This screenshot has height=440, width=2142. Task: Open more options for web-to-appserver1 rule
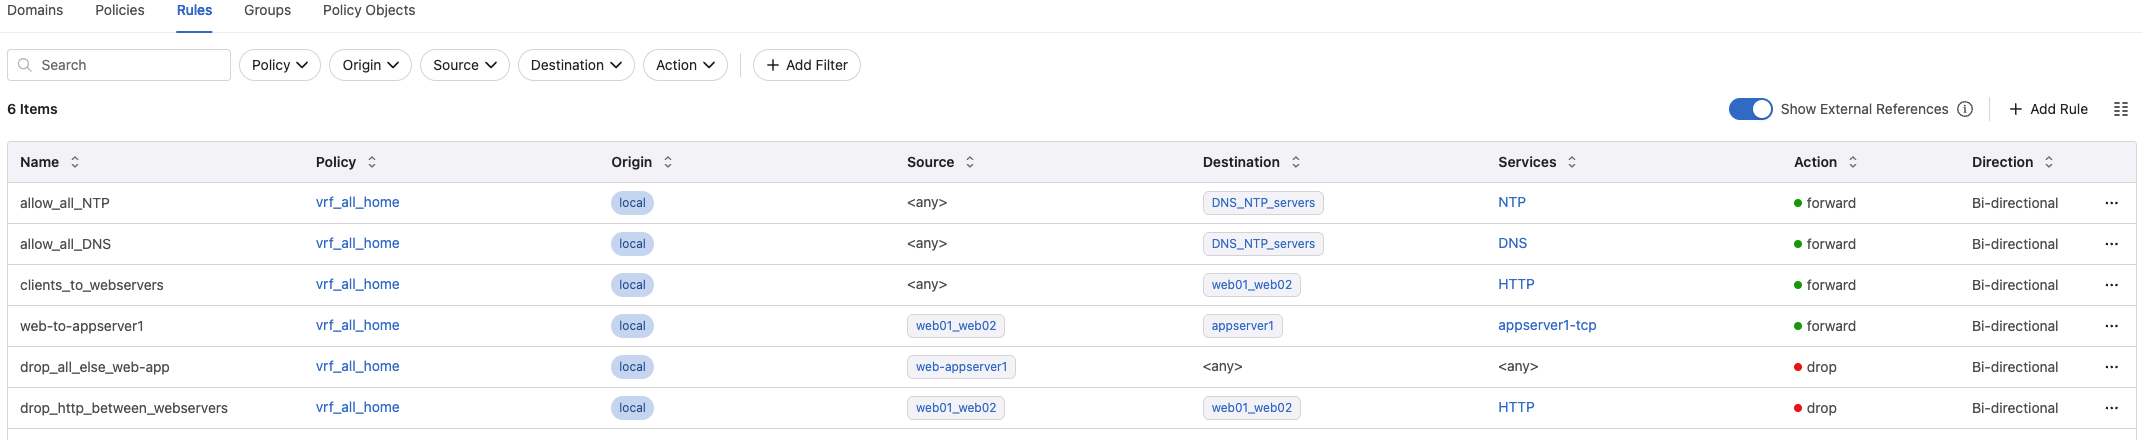(x=2111, y=326)
